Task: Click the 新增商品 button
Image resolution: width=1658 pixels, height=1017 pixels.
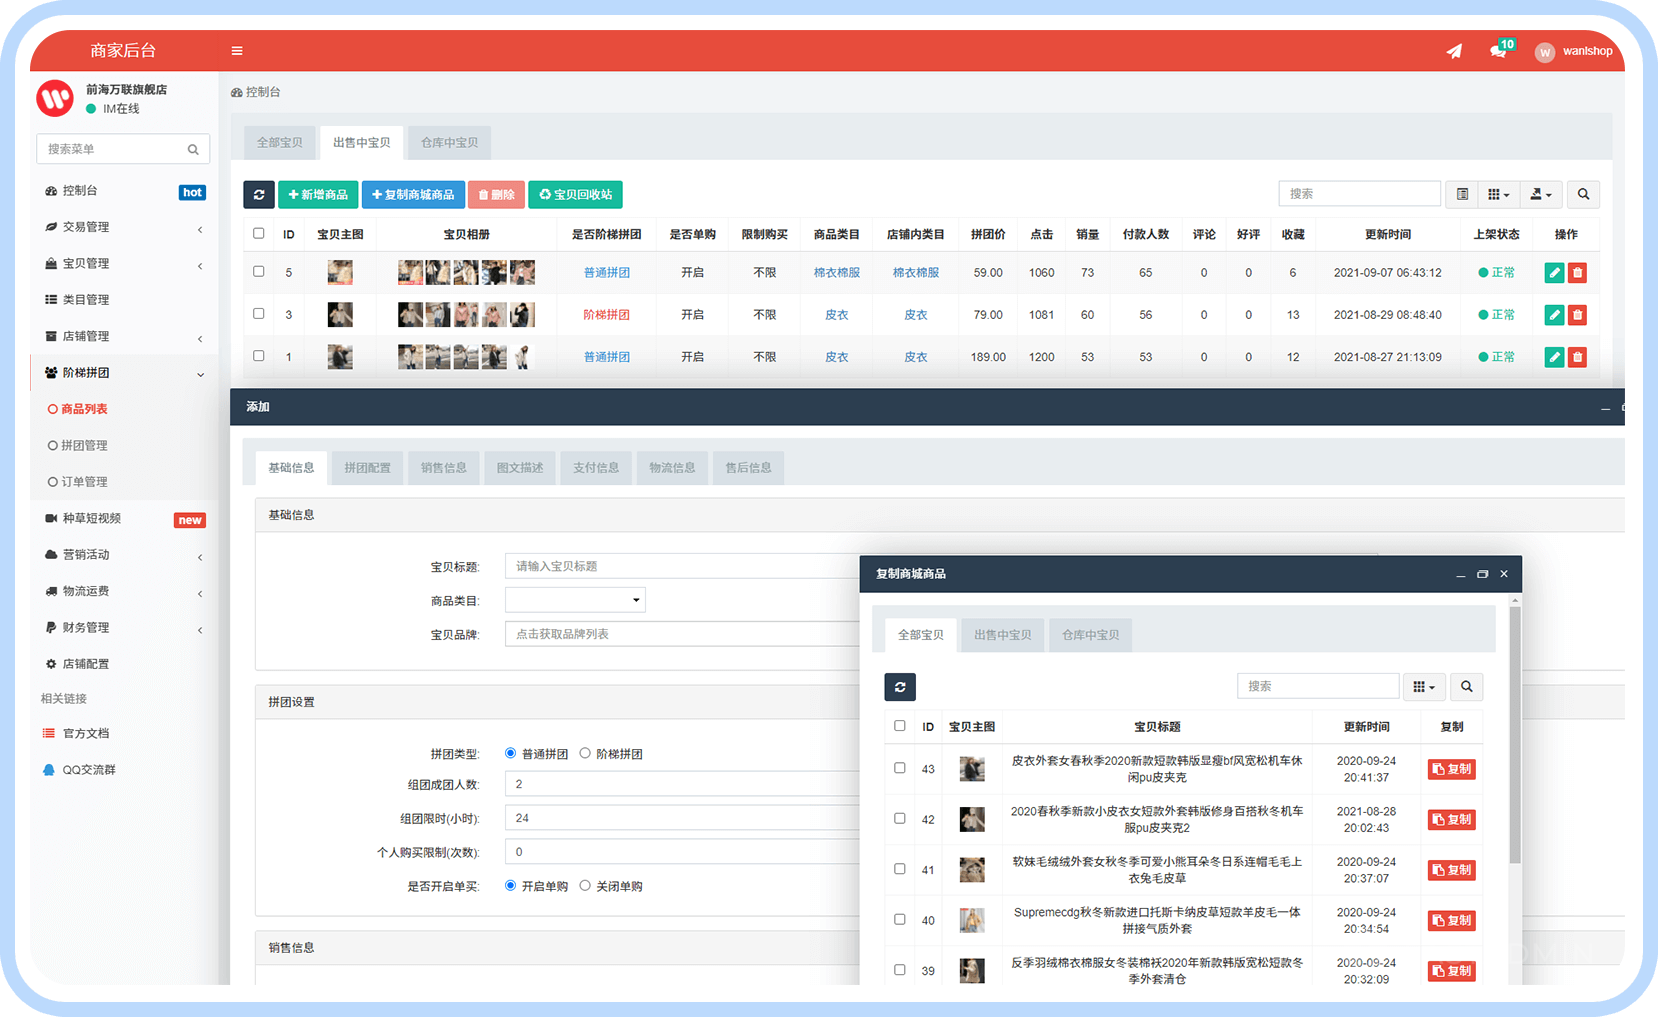Action: tap(318, 195)
